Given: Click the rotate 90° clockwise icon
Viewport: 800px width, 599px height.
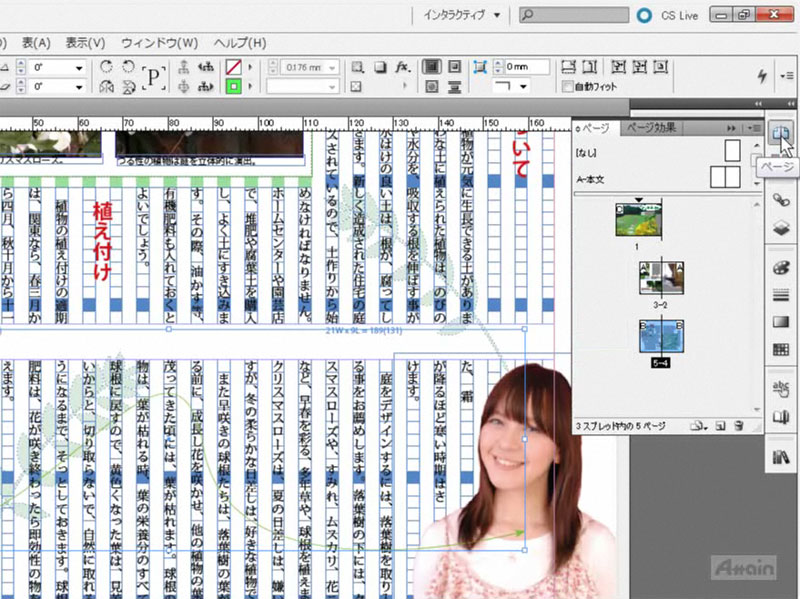Looking at the screenshot, I should [x=107, y=67].
